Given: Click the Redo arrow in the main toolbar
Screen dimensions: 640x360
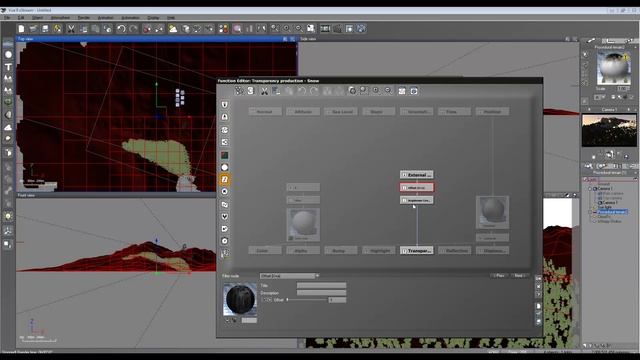Looking at the screenshot, I should point(133,29).
